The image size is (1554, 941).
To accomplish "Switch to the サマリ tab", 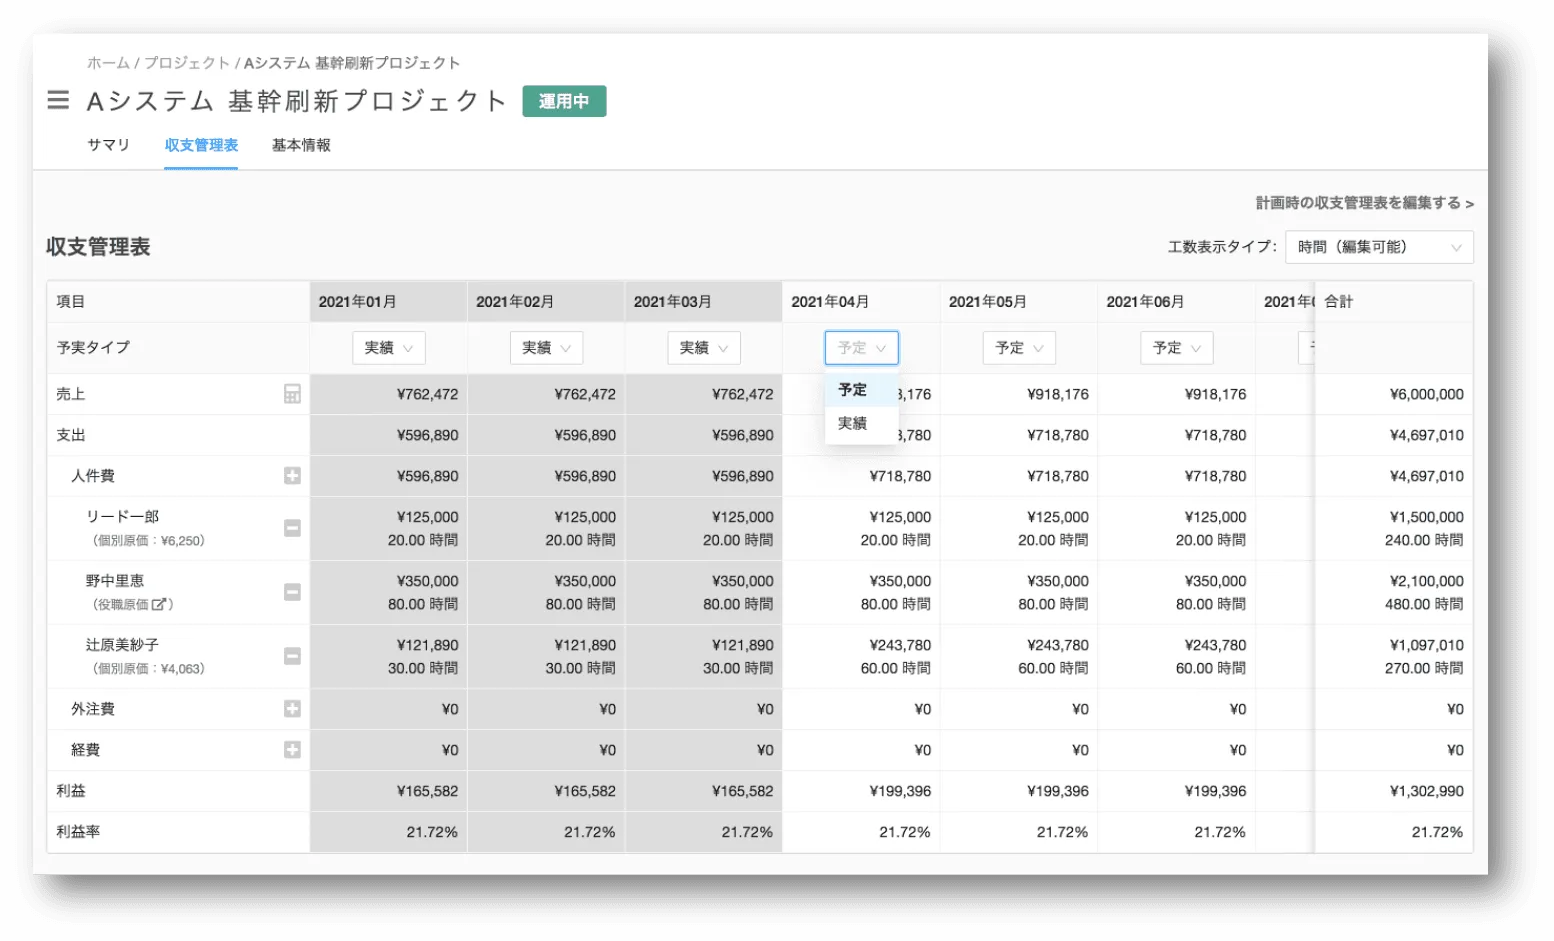I will 108,145.
